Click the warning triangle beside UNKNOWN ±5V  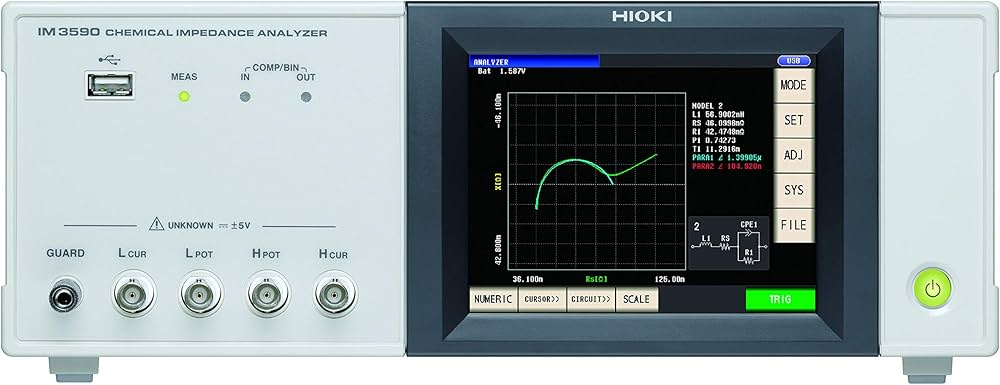[156, 224]
